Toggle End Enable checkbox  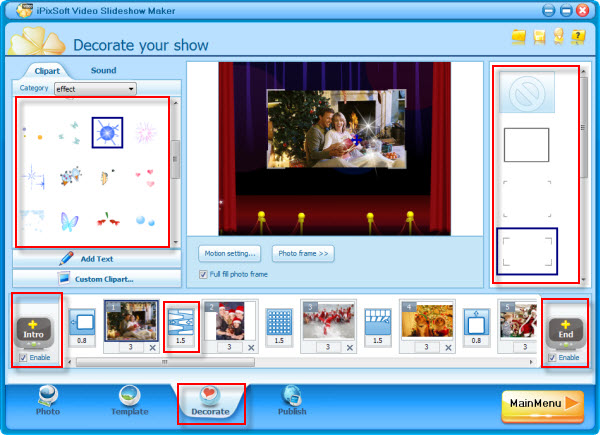pyautogui.click(x=552, y=357)
